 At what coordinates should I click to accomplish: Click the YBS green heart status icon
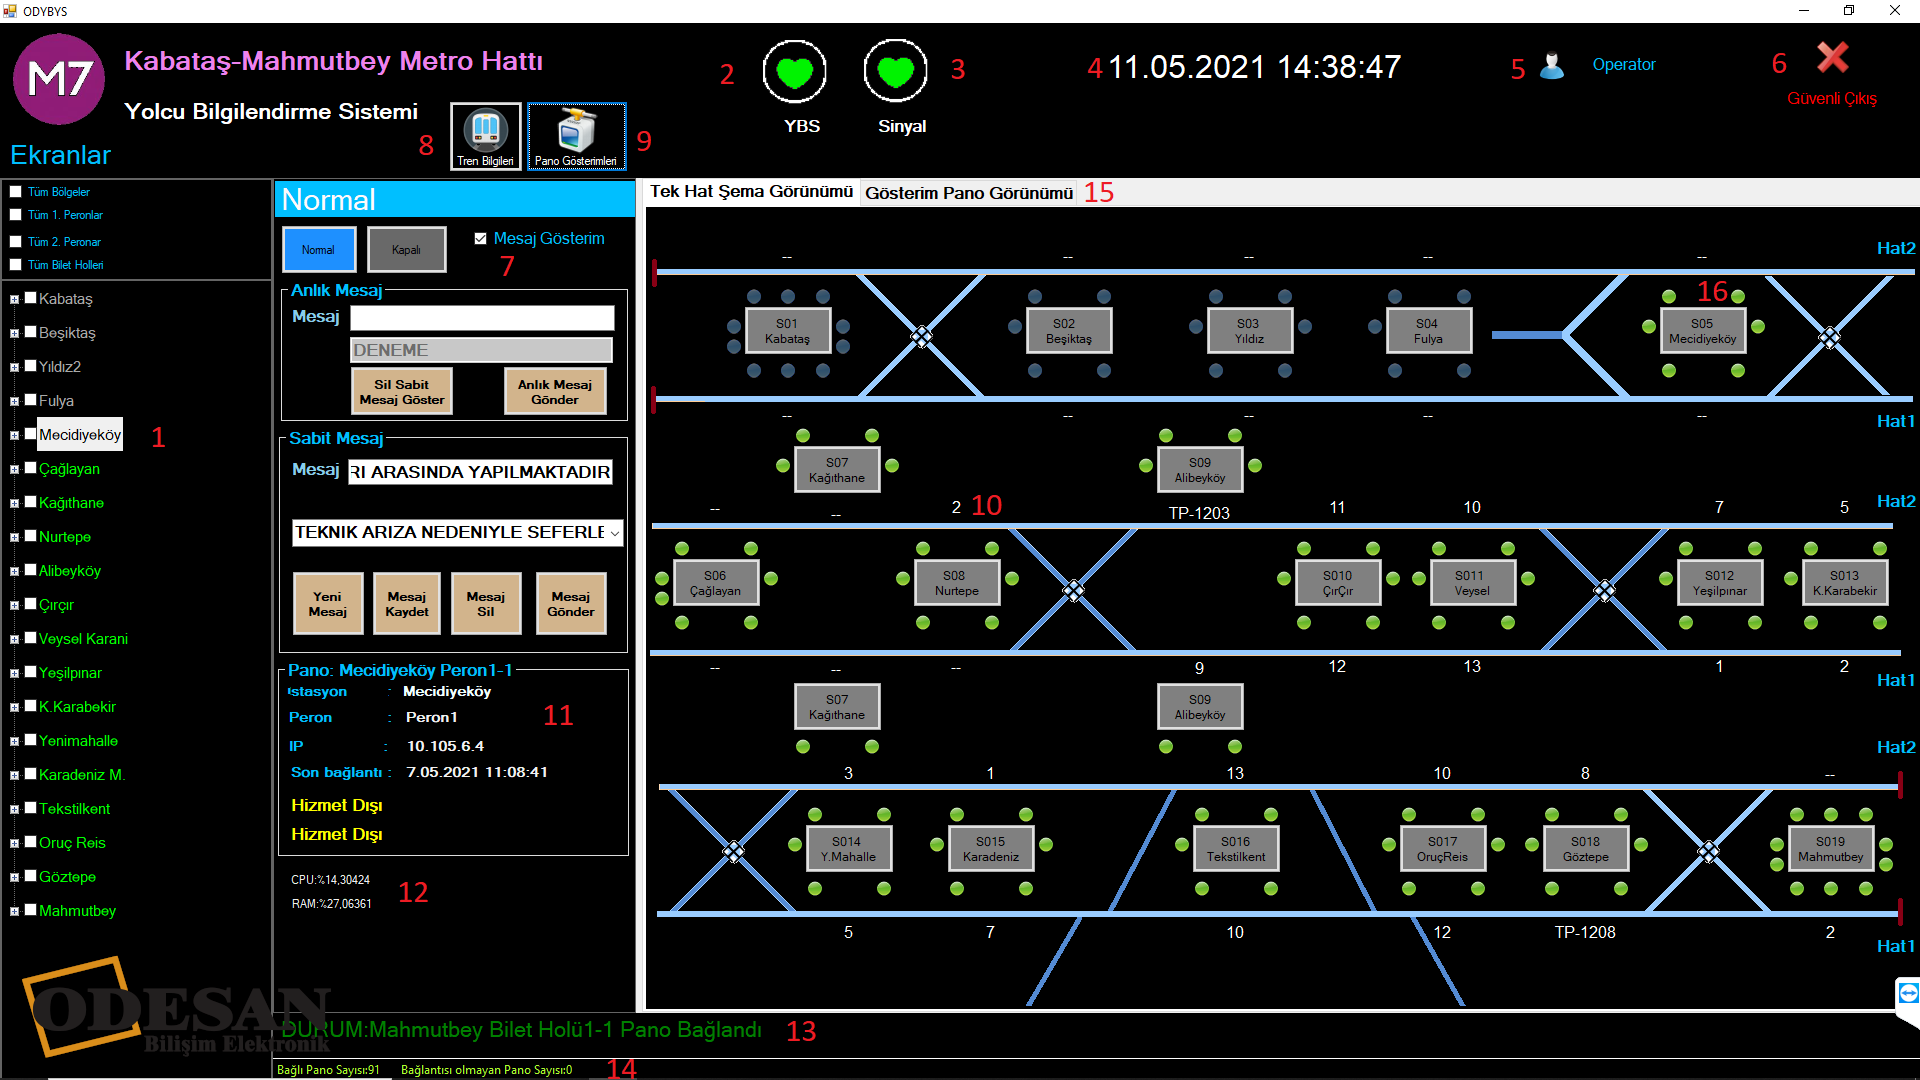click(794, 72)
